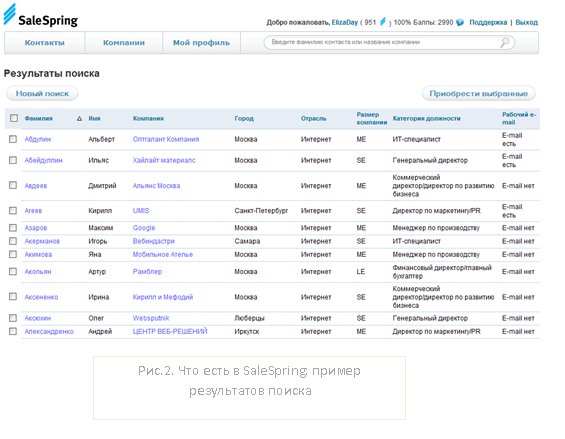Open company Рамблер

(x=147, y=272)
